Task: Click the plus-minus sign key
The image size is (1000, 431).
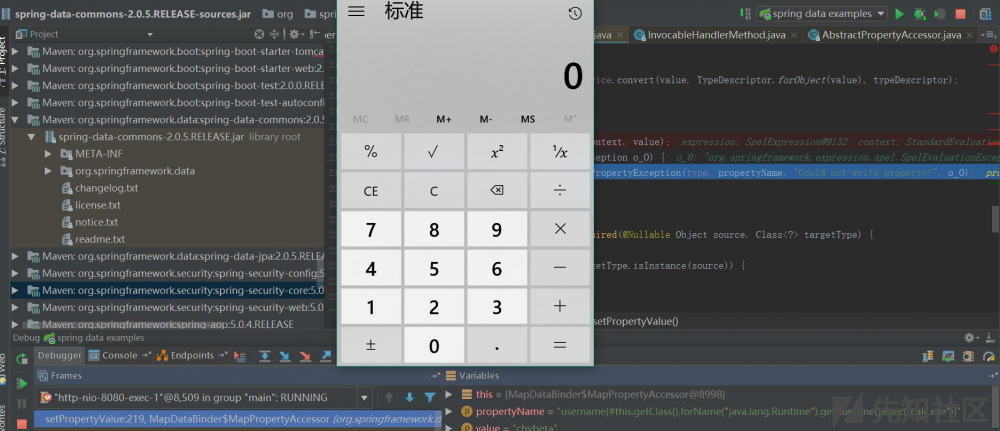Action: pyautogui.click(x=371, y=345)
